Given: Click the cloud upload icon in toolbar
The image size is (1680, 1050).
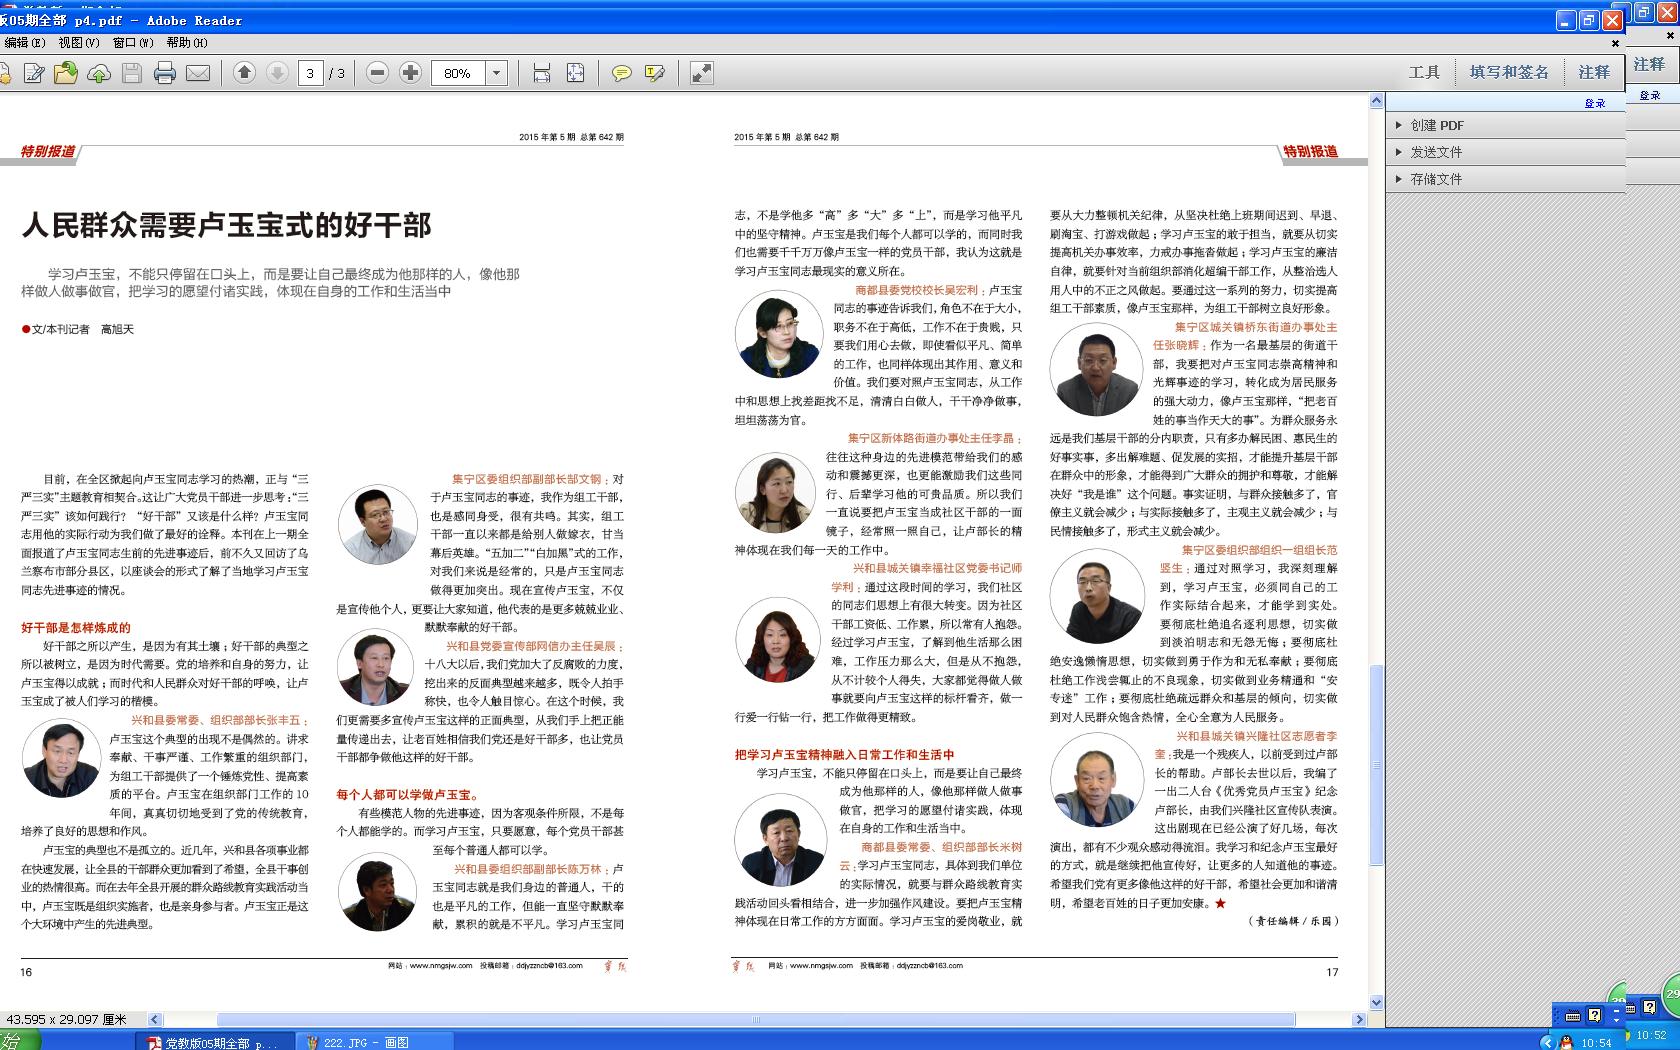Looking at the screenshot, I should point(99,73).
